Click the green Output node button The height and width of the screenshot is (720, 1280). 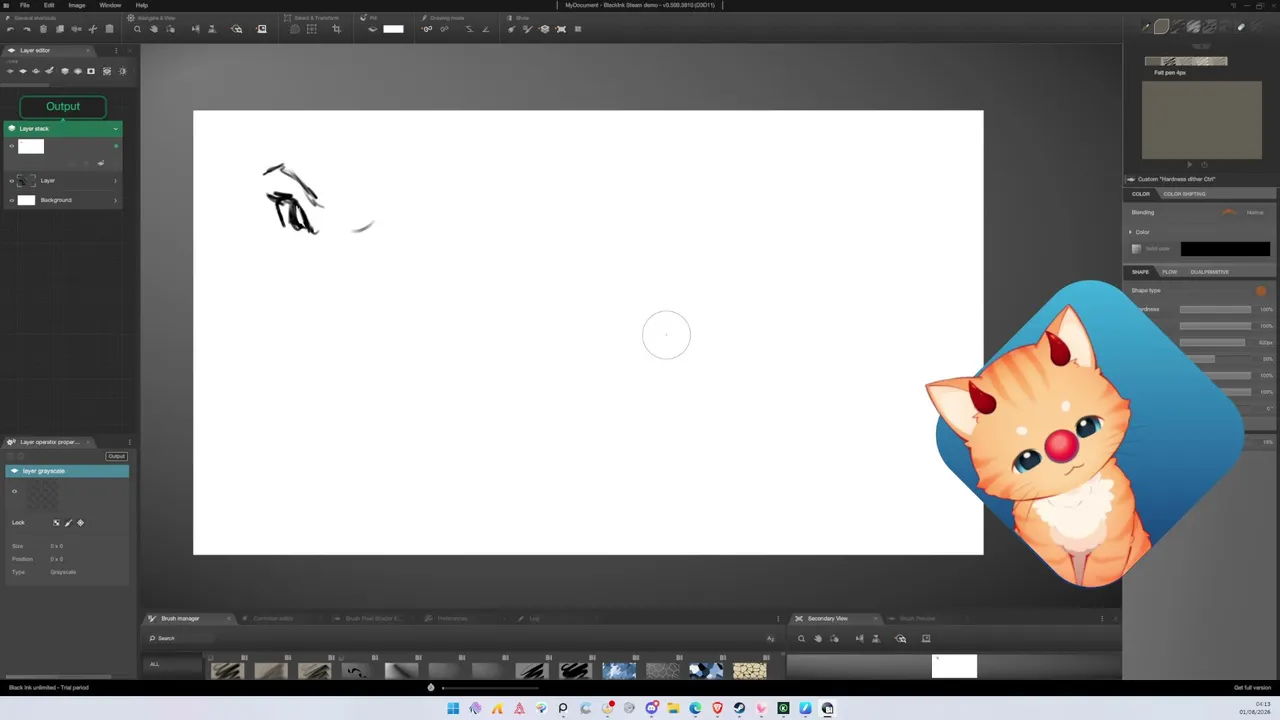click(x=63, y=106)
